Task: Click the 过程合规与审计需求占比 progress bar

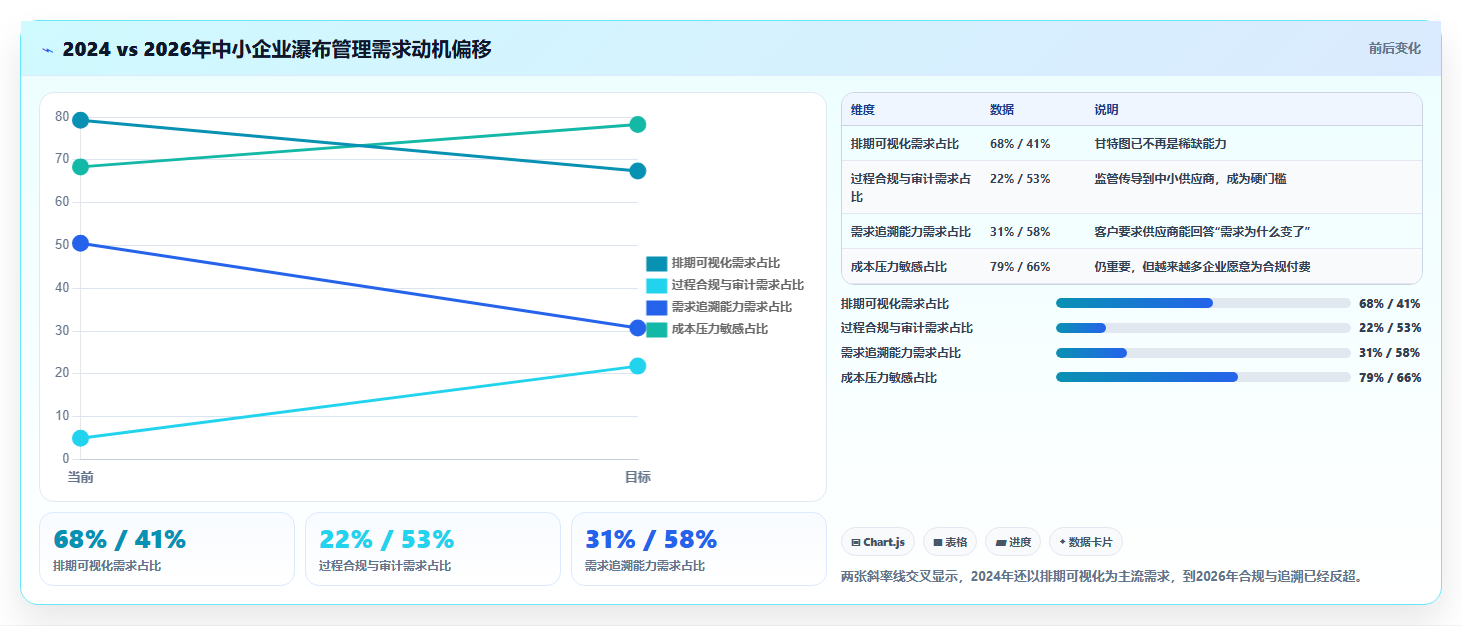Action: [1203, 328]
